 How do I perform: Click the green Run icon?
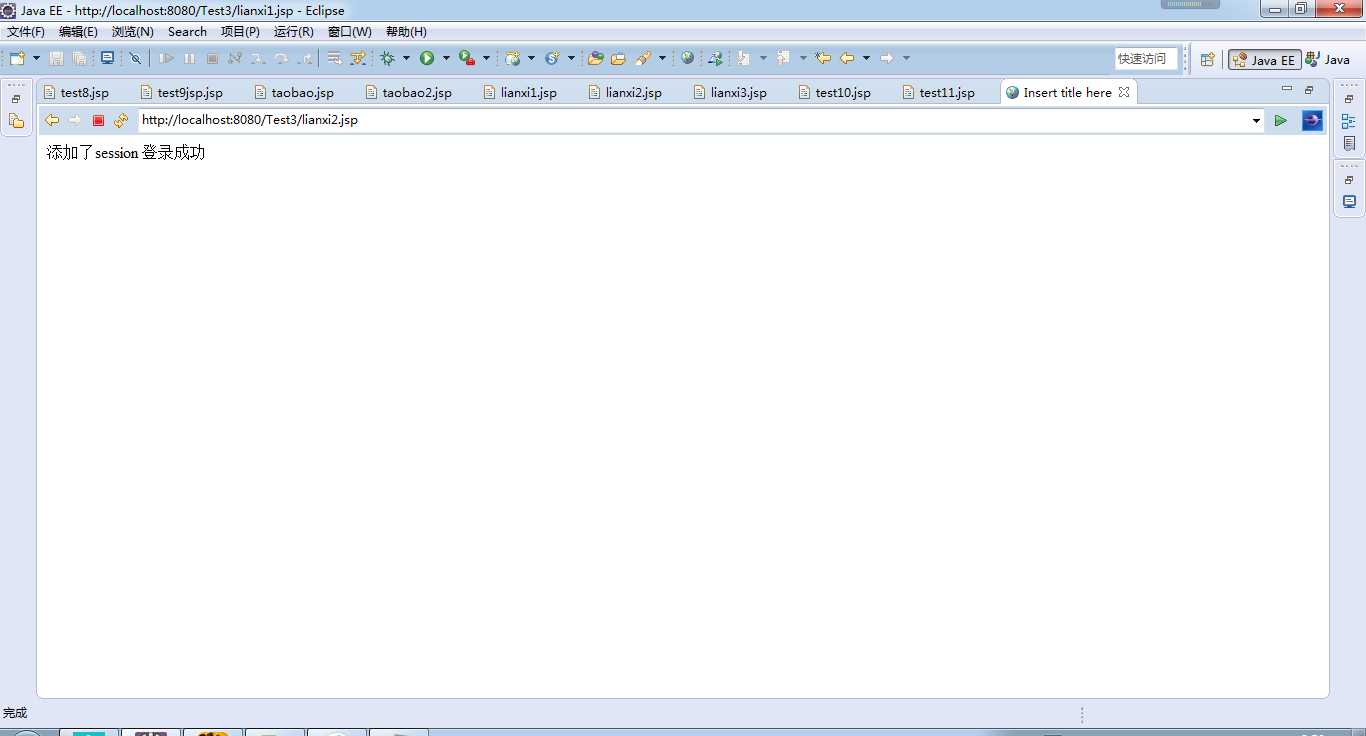coord(427,59)
